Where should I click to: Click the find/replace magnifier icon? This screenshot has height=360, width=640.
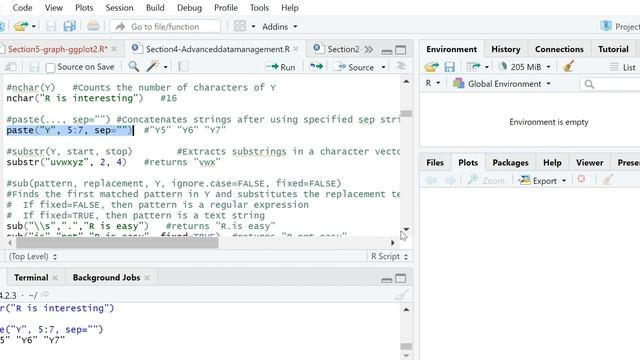pos(133,66)
